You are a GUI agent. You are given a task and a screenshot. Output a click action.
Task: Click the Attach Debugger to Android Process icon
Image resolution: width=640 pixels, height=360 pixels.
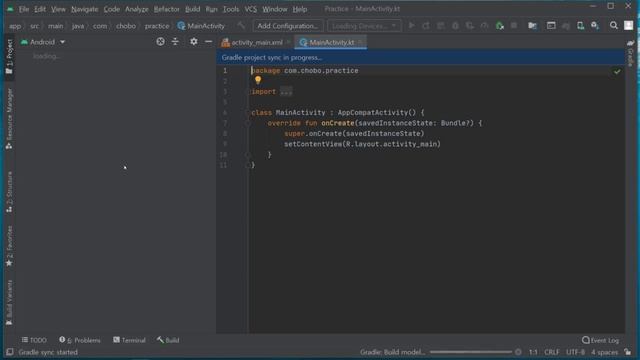point(500,26)
